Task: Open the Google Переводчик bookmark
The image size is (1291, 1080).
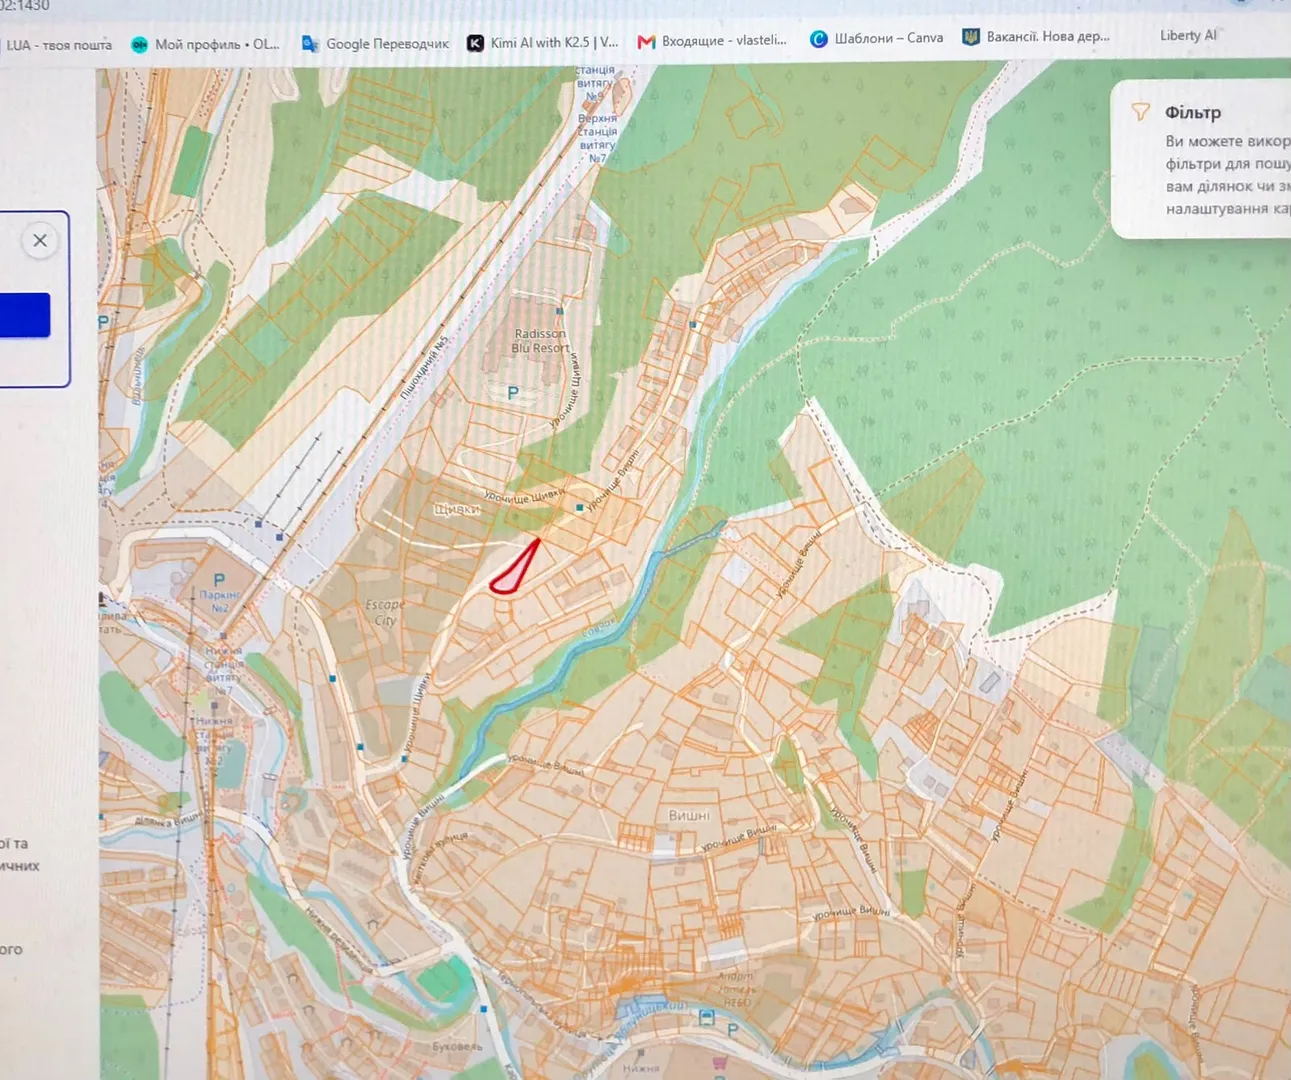Action: coord(376,44)
